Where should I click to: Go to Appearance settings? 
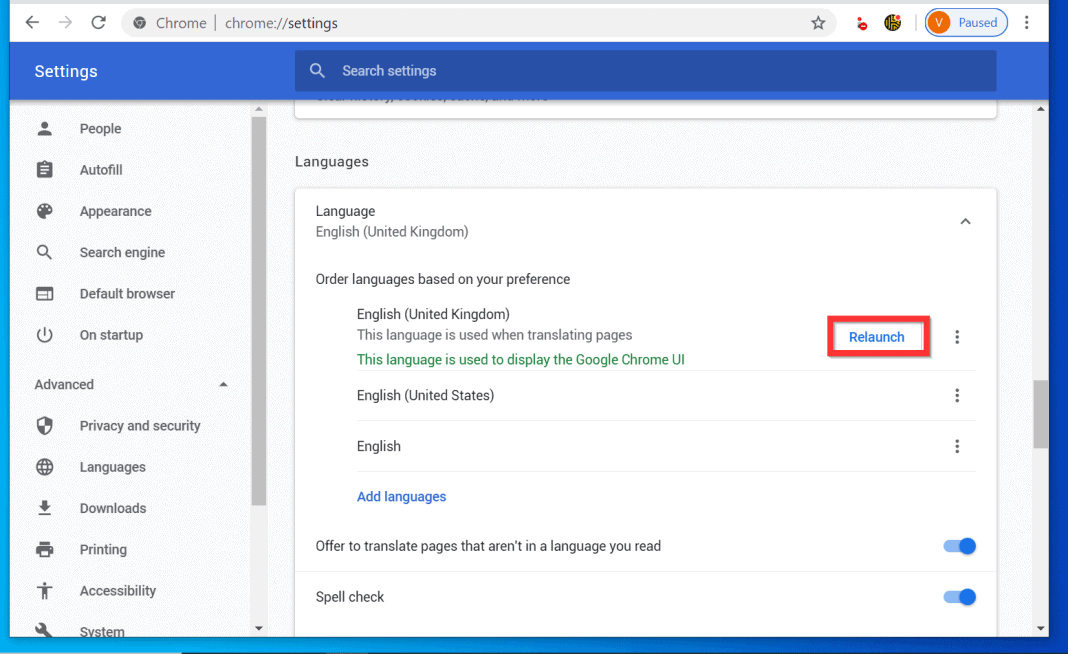[115, 211]
